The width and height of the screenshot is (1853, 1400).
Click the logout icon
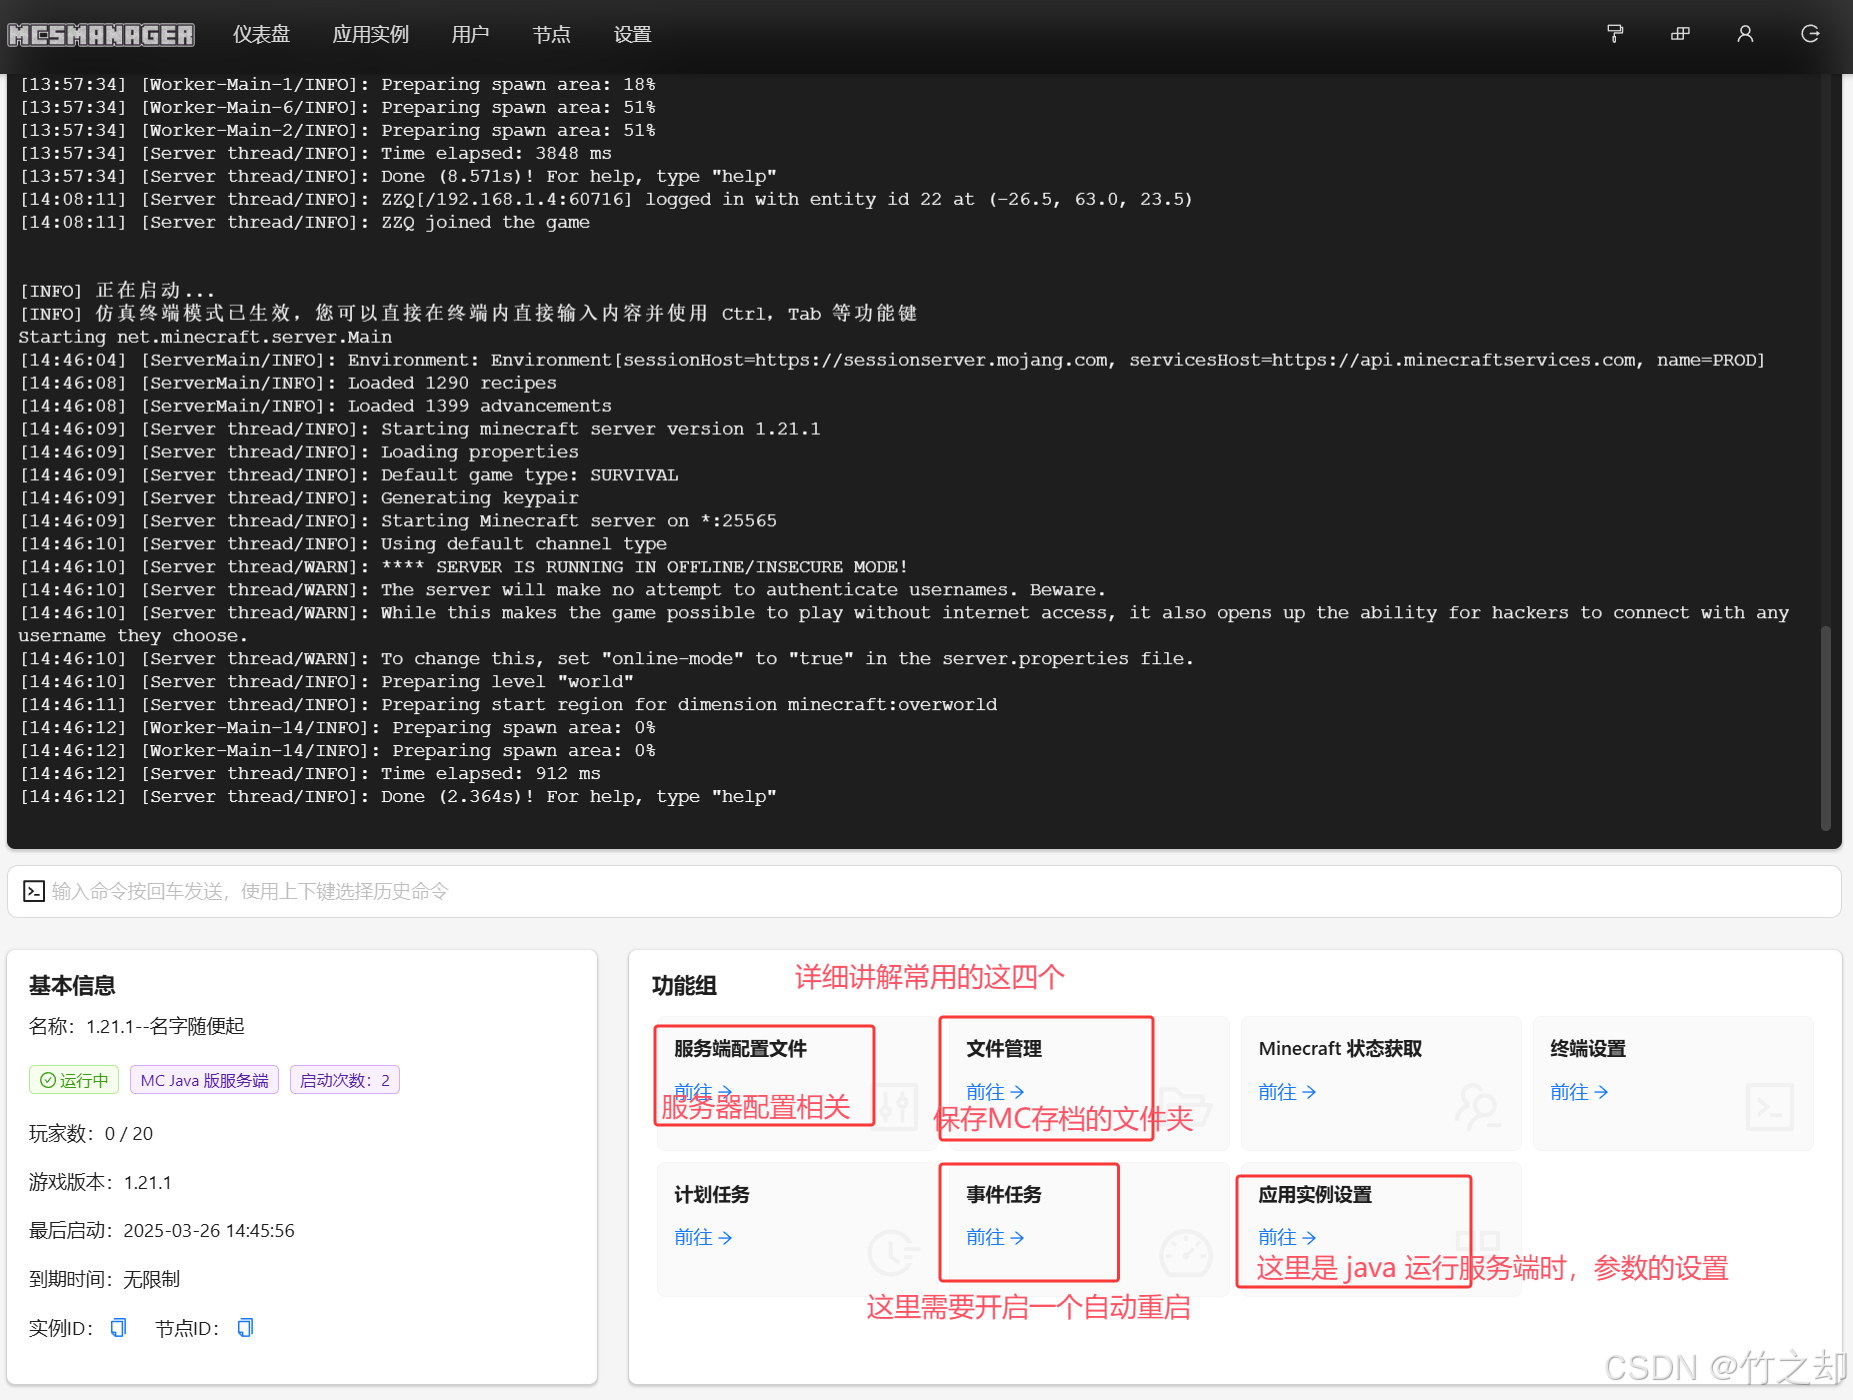coord(1810,34)
